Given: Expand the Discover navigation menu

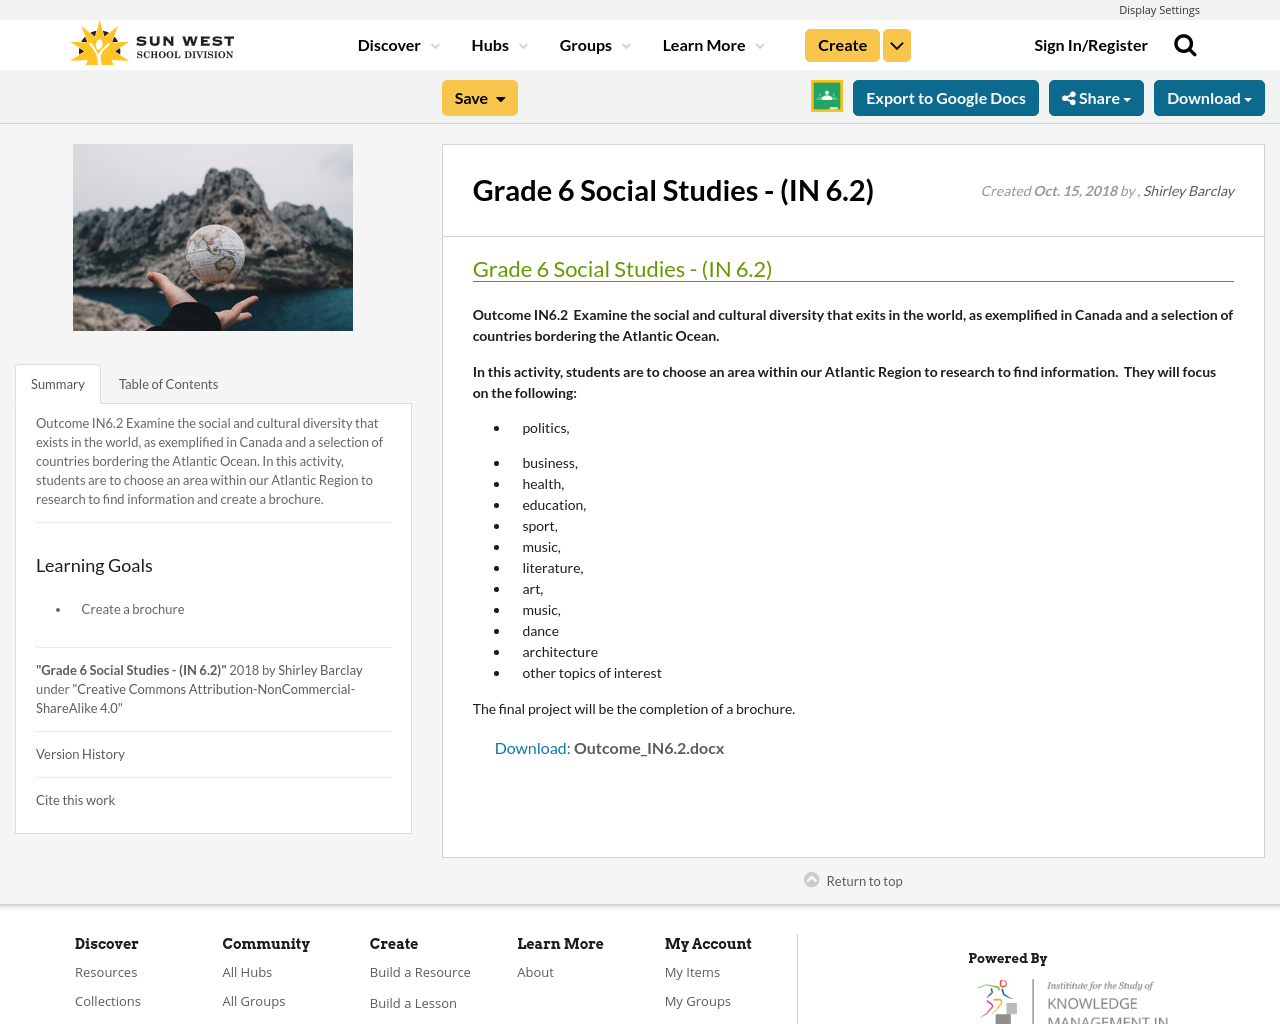Looking at the screenshot, I should point(398,46).
